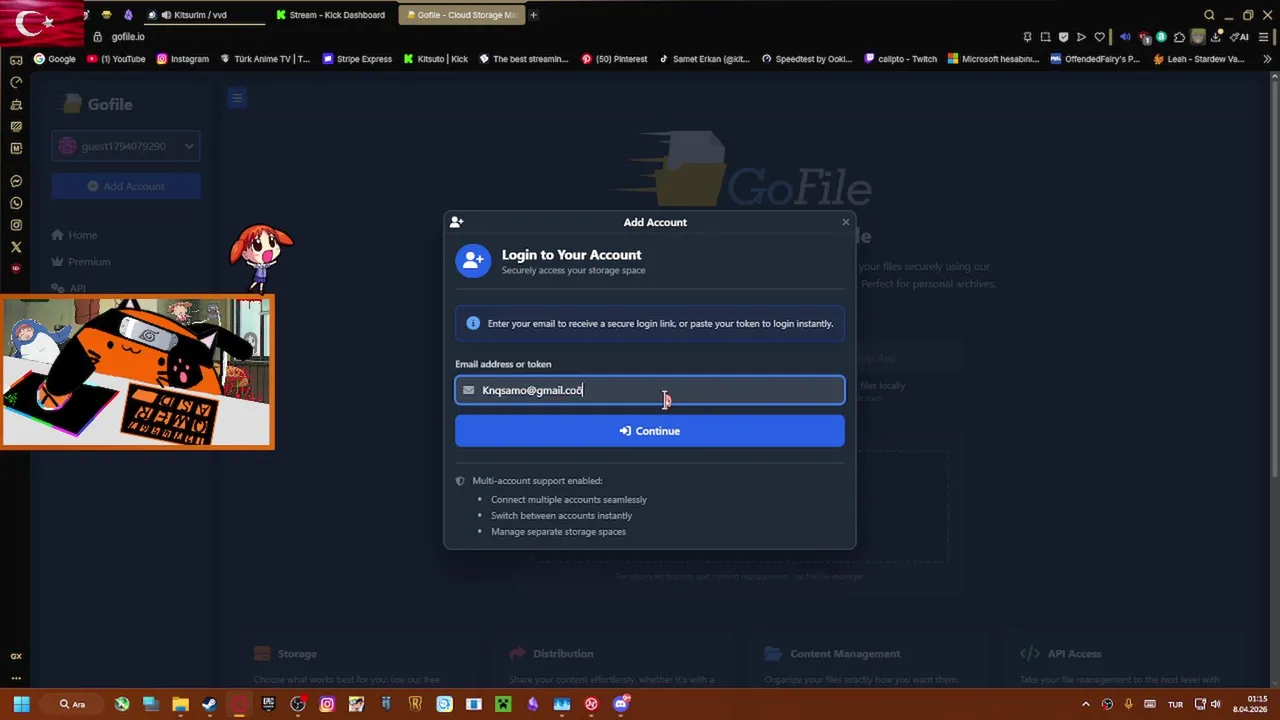Screen dimensions: 1280x720
Task: Click the browser search tabs magnifier icon
Action: coord(1209,15)
